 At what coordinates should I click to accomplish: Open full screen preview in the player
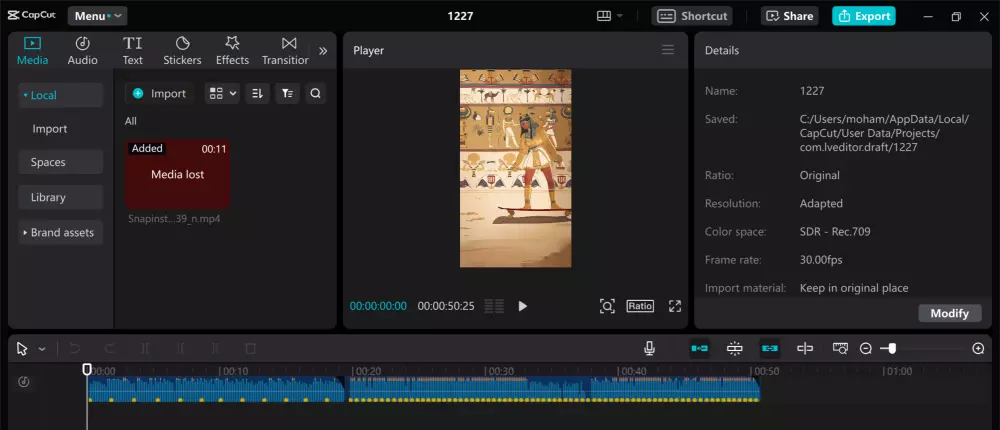point(675,306)
